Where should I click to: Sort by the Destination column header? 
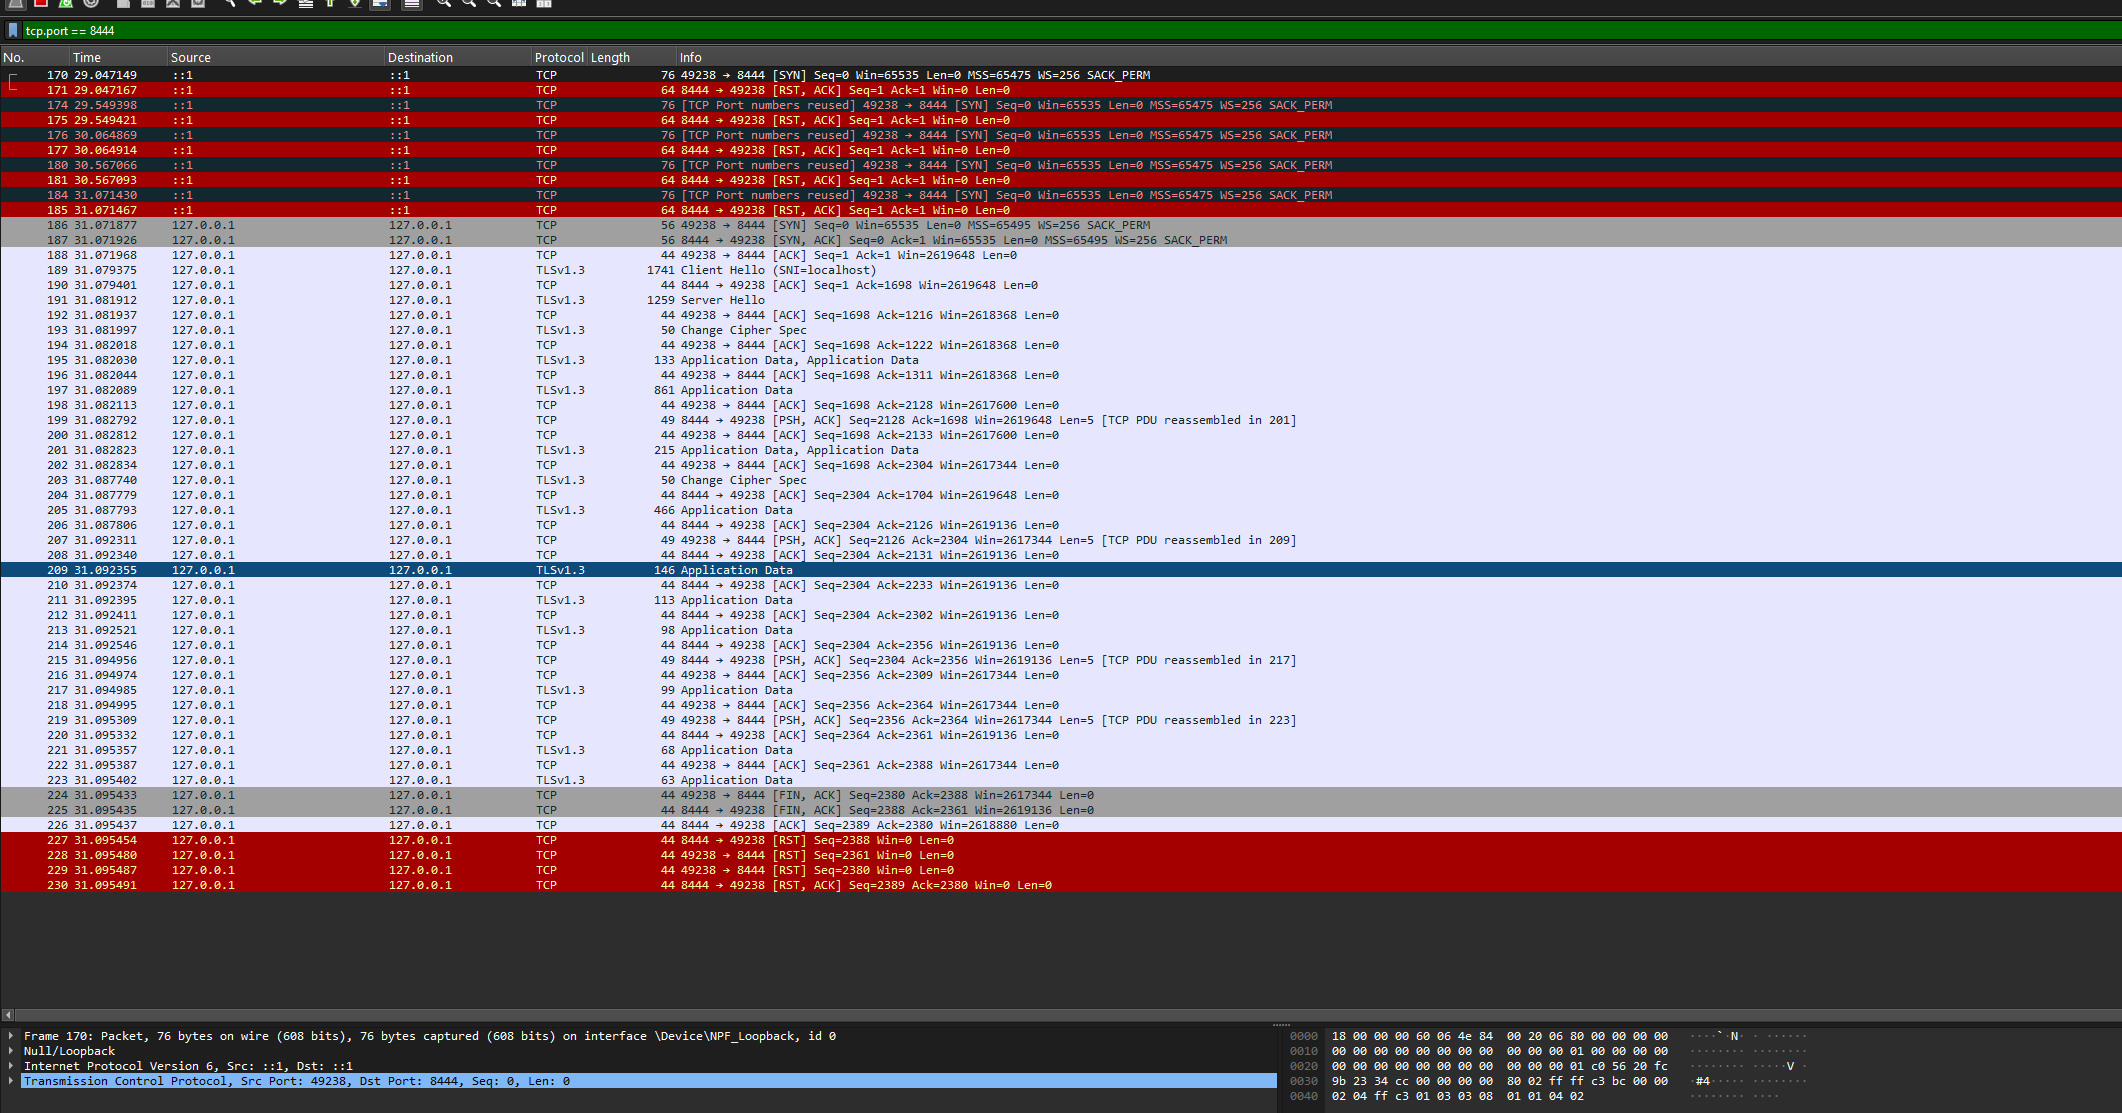pyautogui.click(x=458, y=57)
